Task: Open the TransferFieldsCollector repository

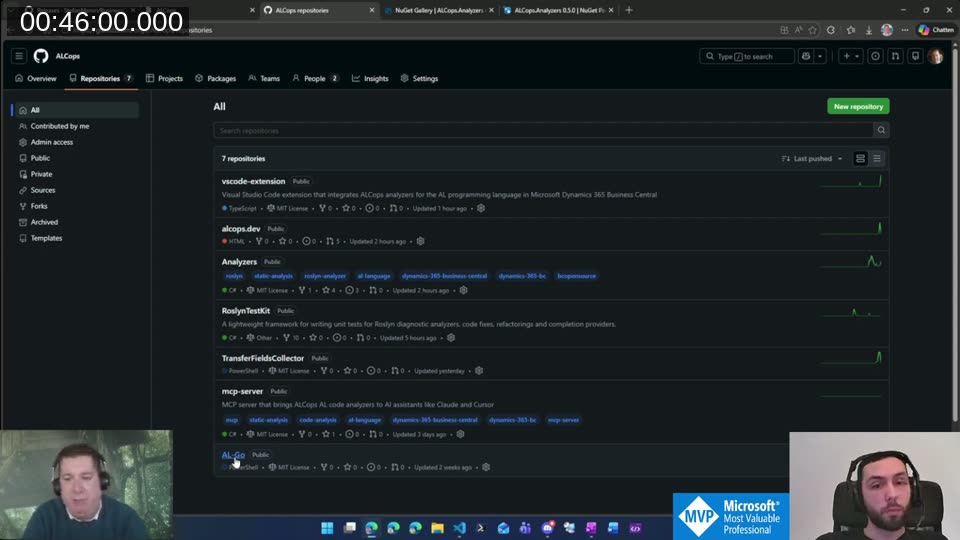Action: tap(263, 358)
